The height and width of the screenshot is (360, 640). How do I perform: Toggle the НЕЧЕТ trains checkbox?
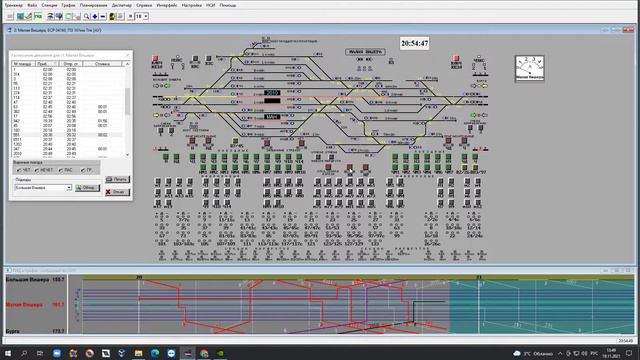[44, 170]
